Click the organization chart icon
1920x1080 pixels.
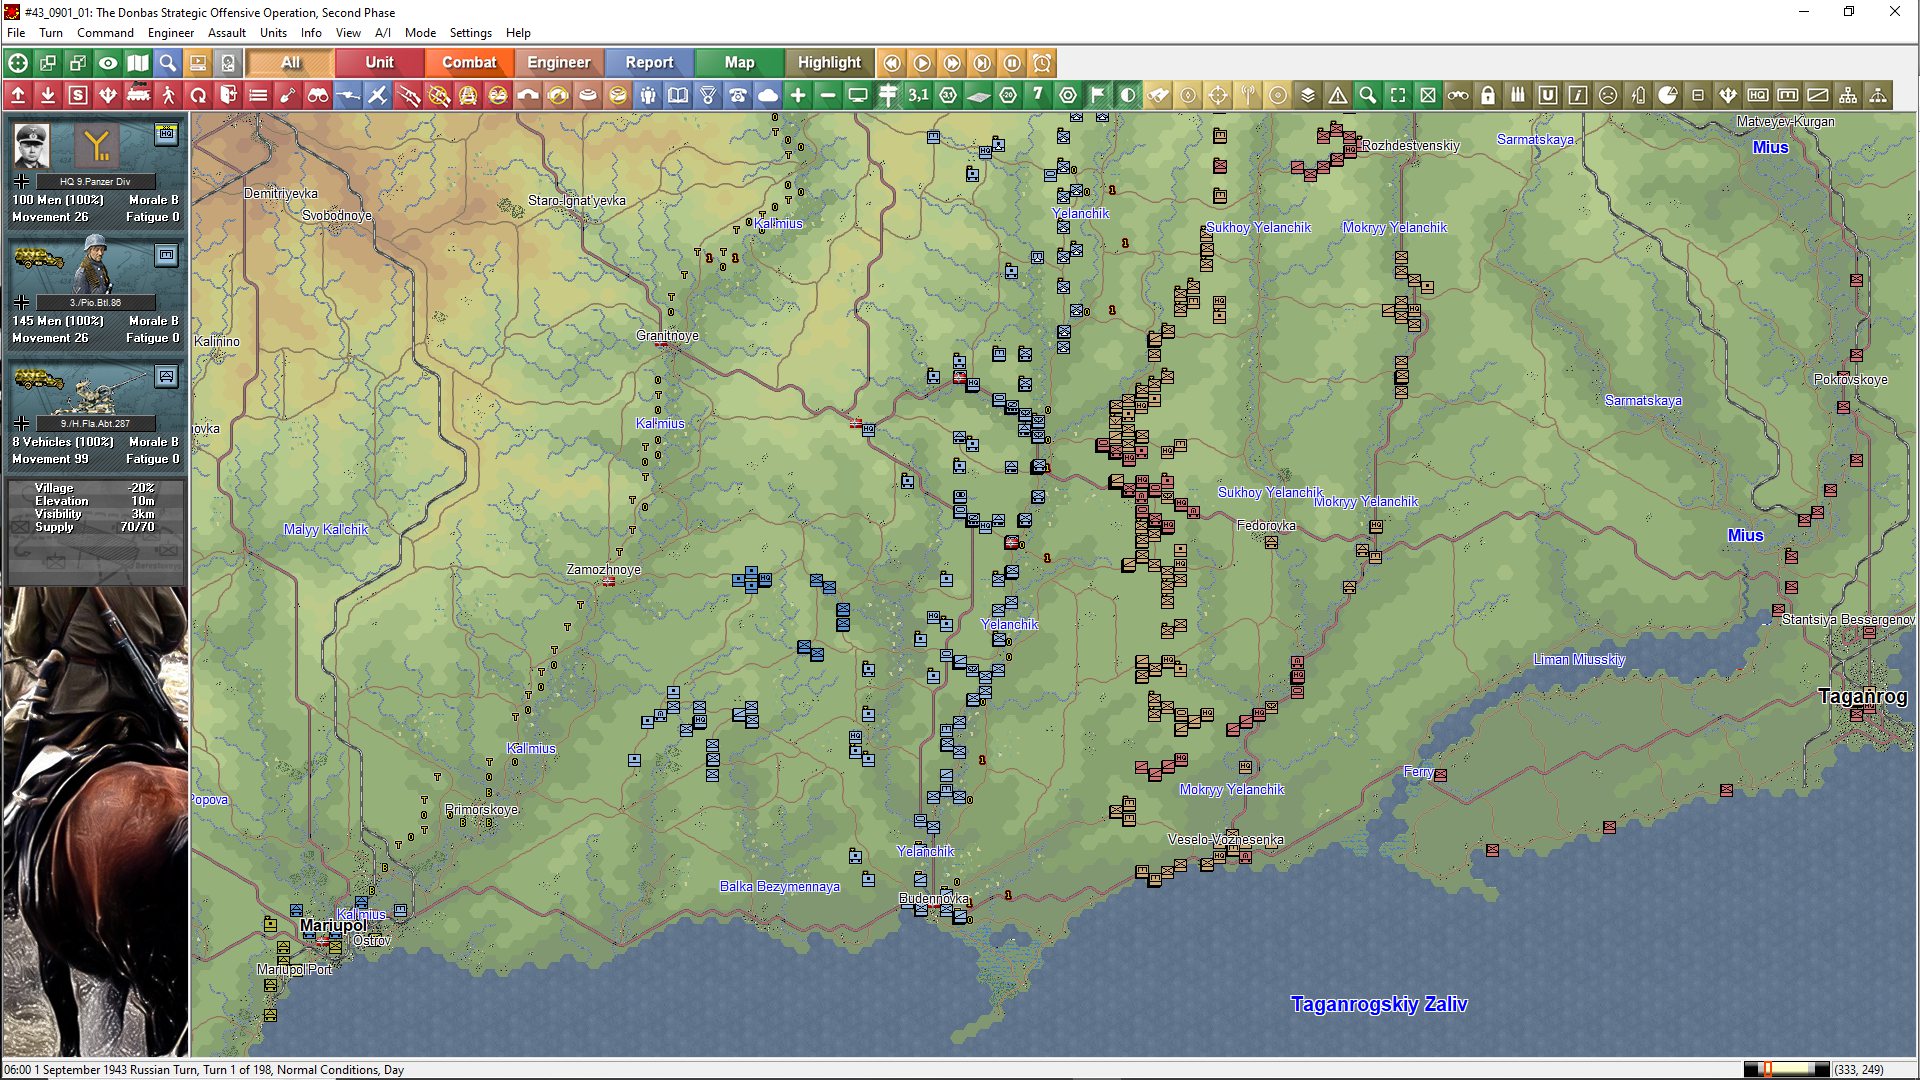1848,95
